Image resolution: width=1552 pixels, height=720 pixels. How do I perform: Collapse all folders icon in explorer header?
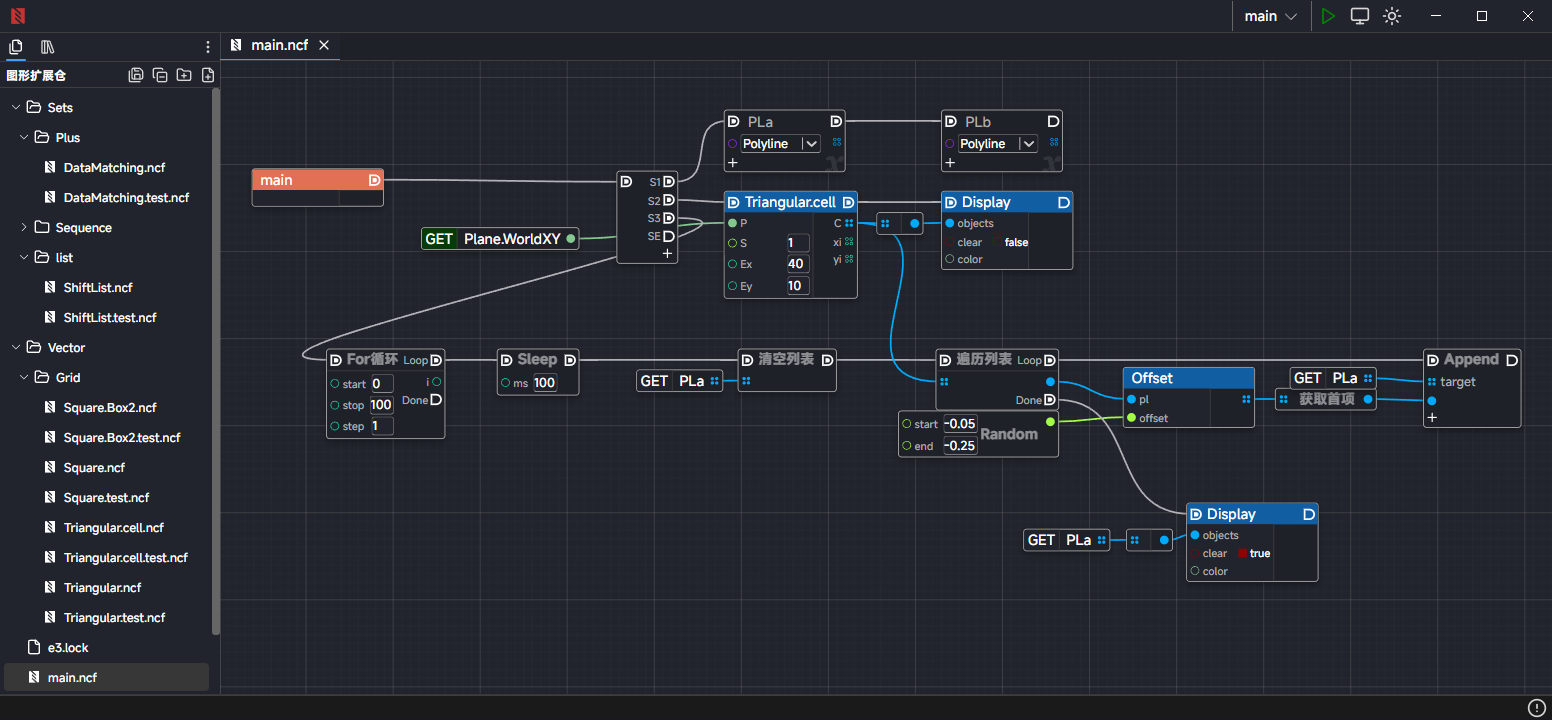click(x=160, y=75)
